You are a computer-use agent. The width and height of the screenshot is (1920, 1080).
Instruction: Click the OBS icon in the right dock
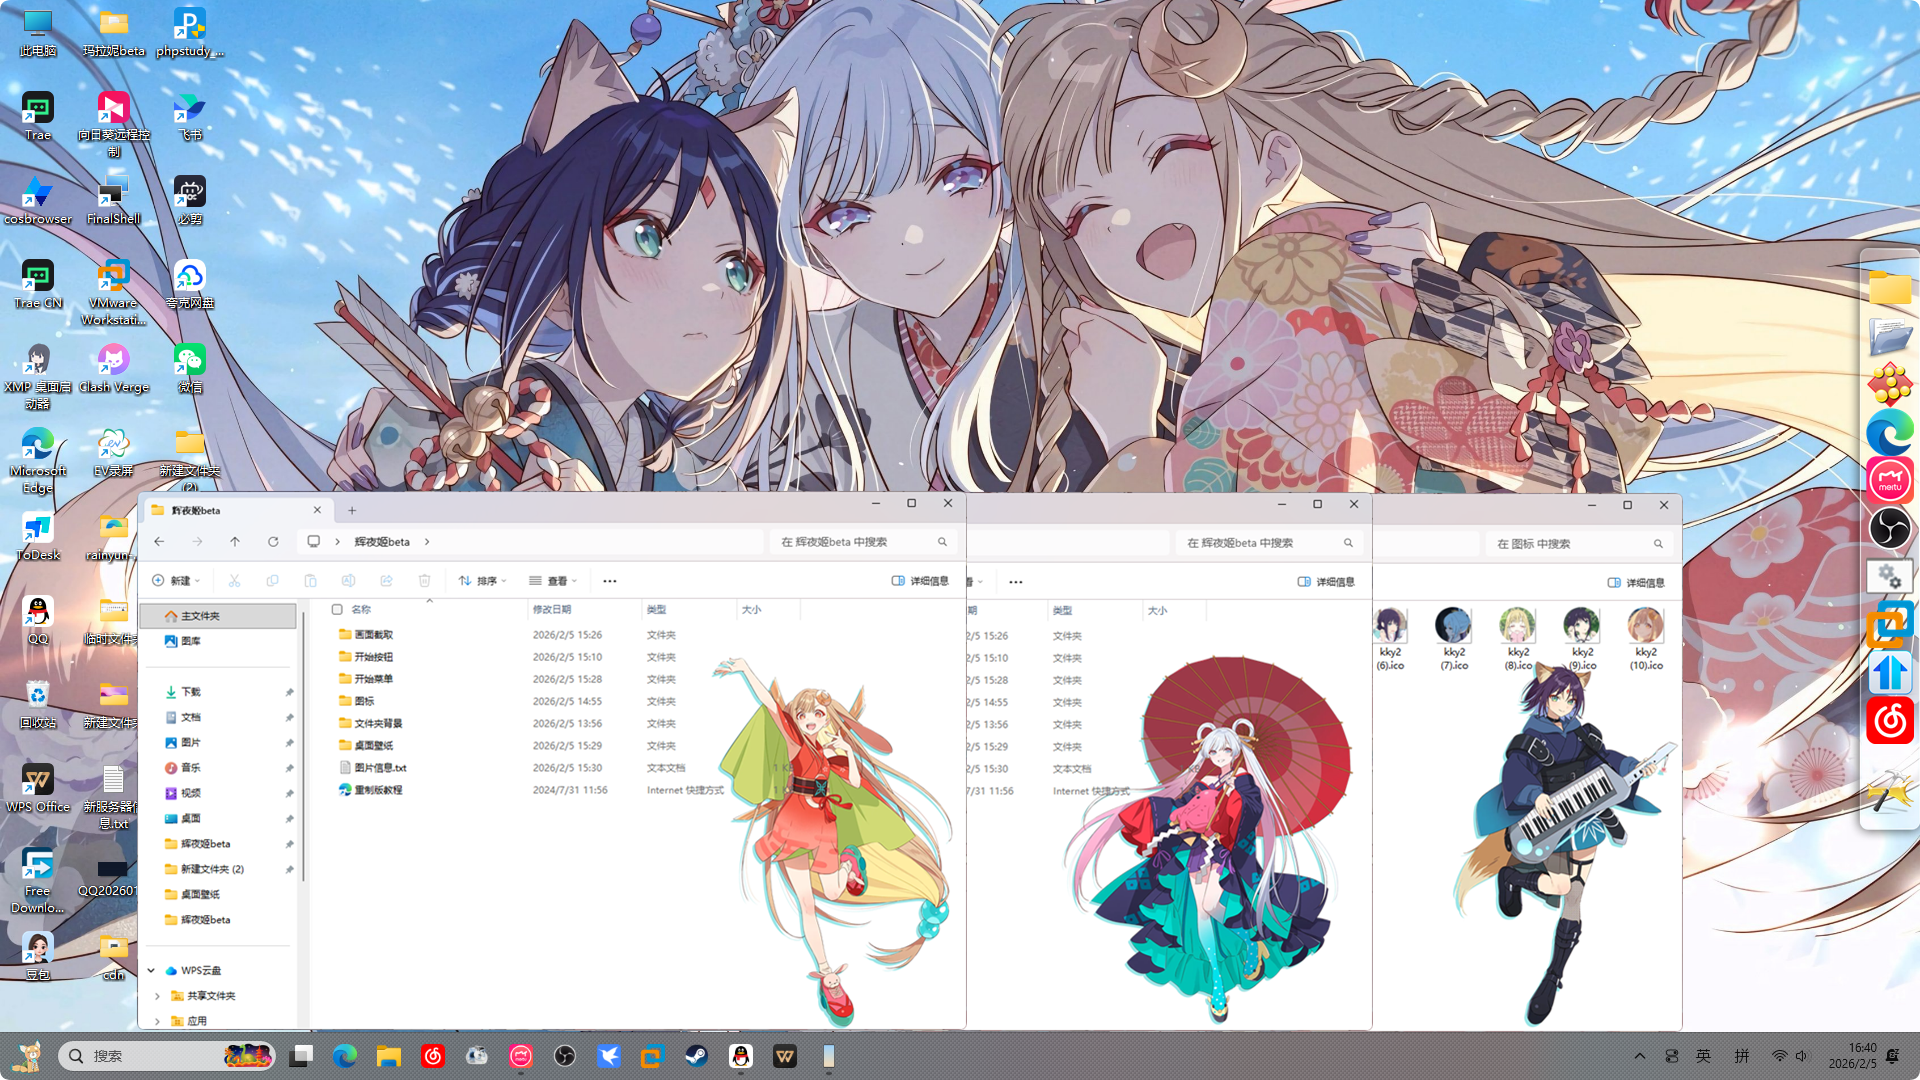coord(1889,528)
